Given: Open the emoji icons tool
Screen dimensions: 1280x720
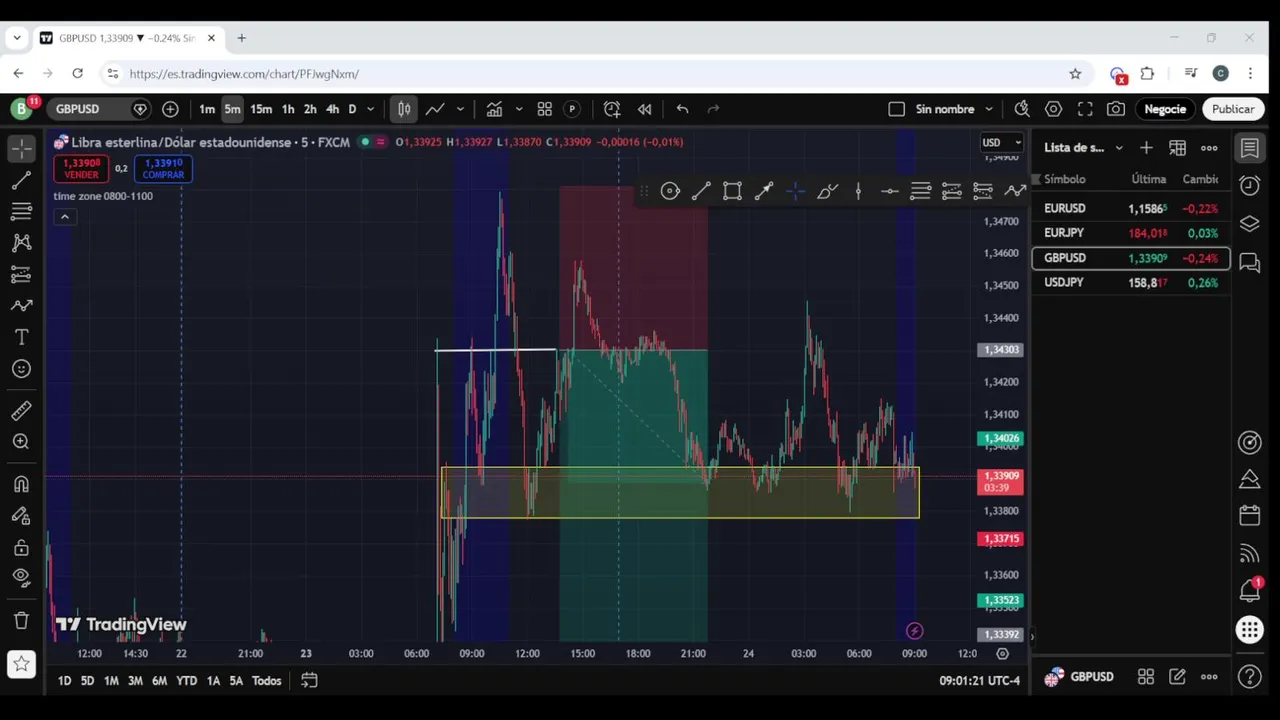Looking at the screenshot, I should (21, 369).
